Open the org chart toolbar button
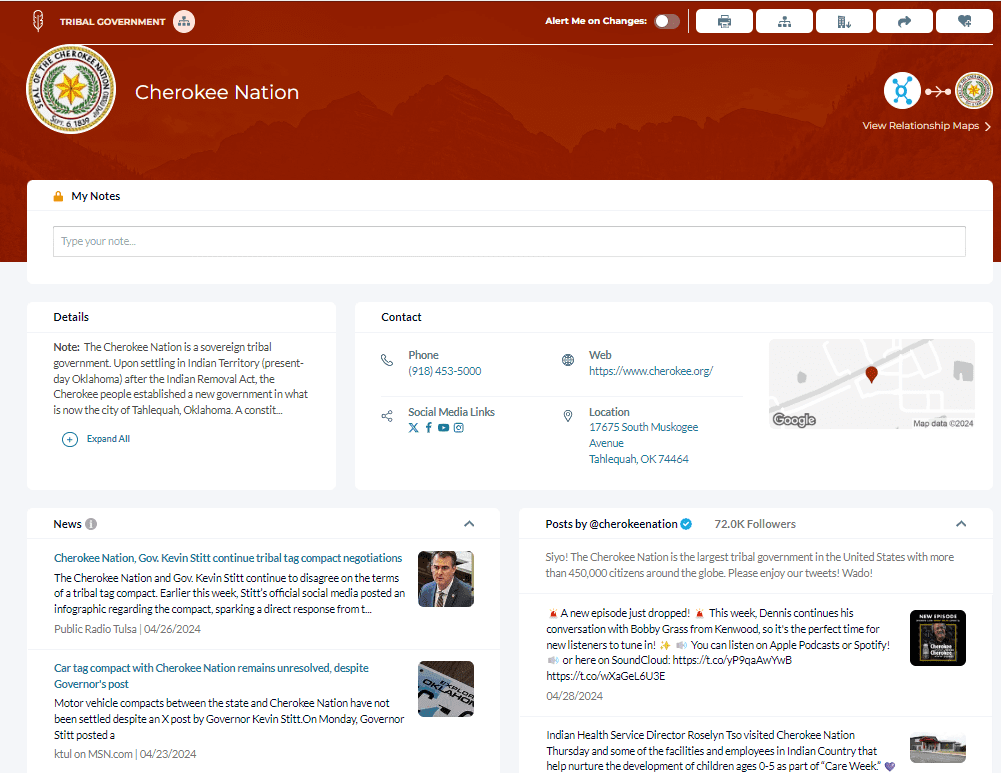The width and height of the screenshot is (1001, 773). [x=784, y=21]
